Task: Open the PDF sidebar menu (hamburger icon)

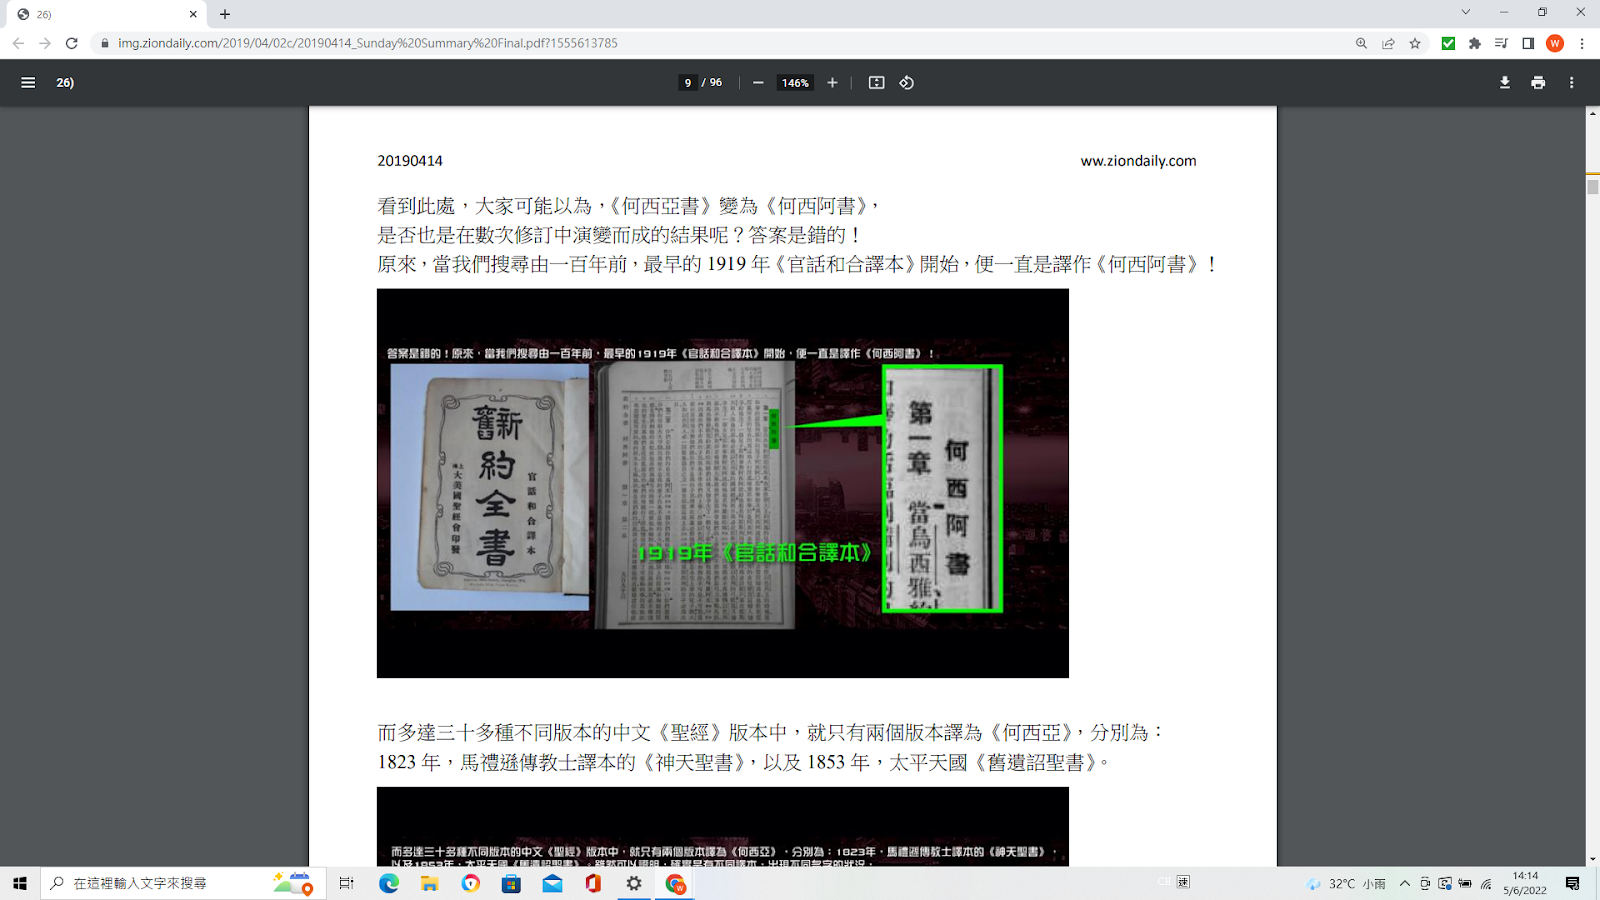Action: pyautogui.click(x=28, y=83)
